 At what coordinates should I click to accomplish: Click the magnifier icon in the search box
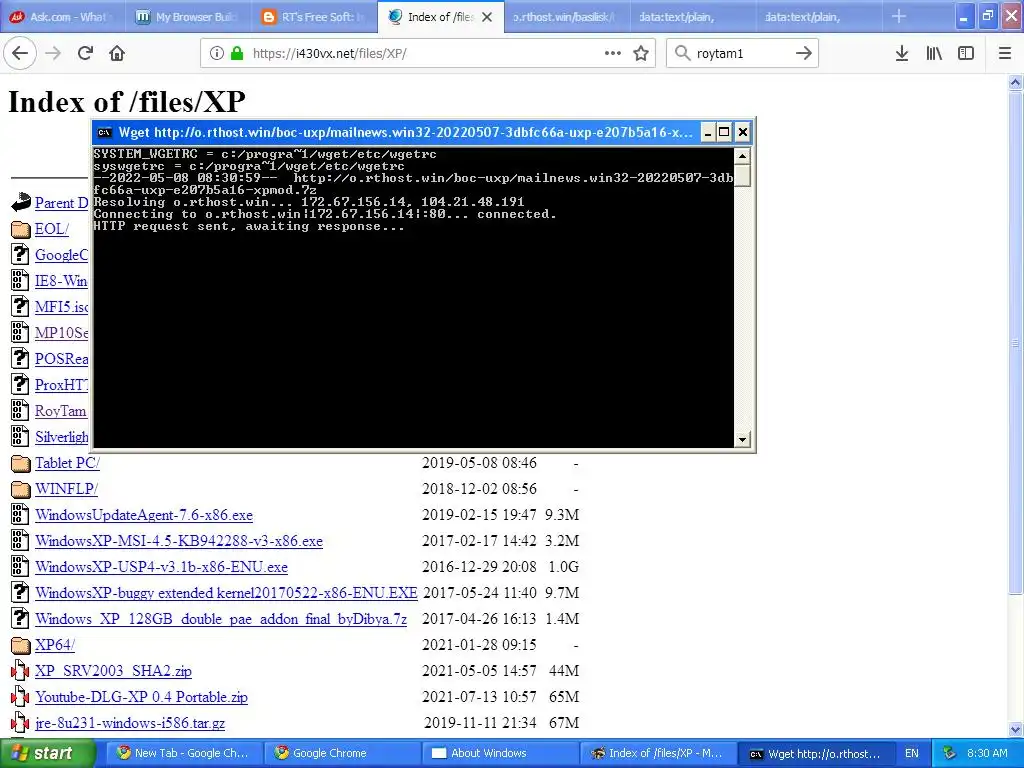[682, 53]
